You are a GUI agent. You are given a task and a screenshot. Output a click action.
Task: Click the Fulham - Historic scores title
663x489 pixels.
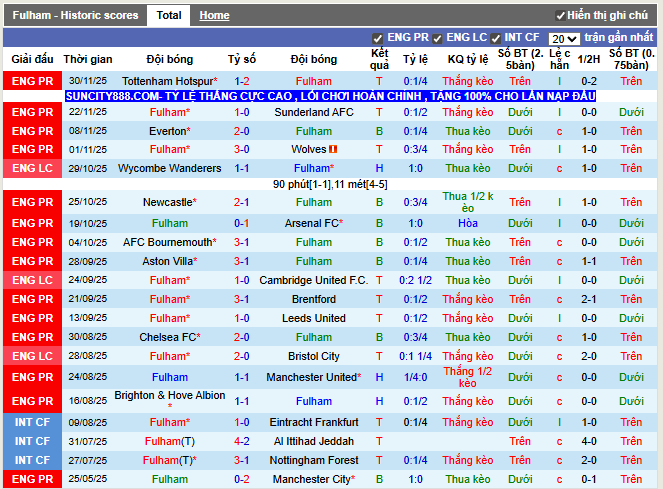pyautogui.click(x=75, y=15)
